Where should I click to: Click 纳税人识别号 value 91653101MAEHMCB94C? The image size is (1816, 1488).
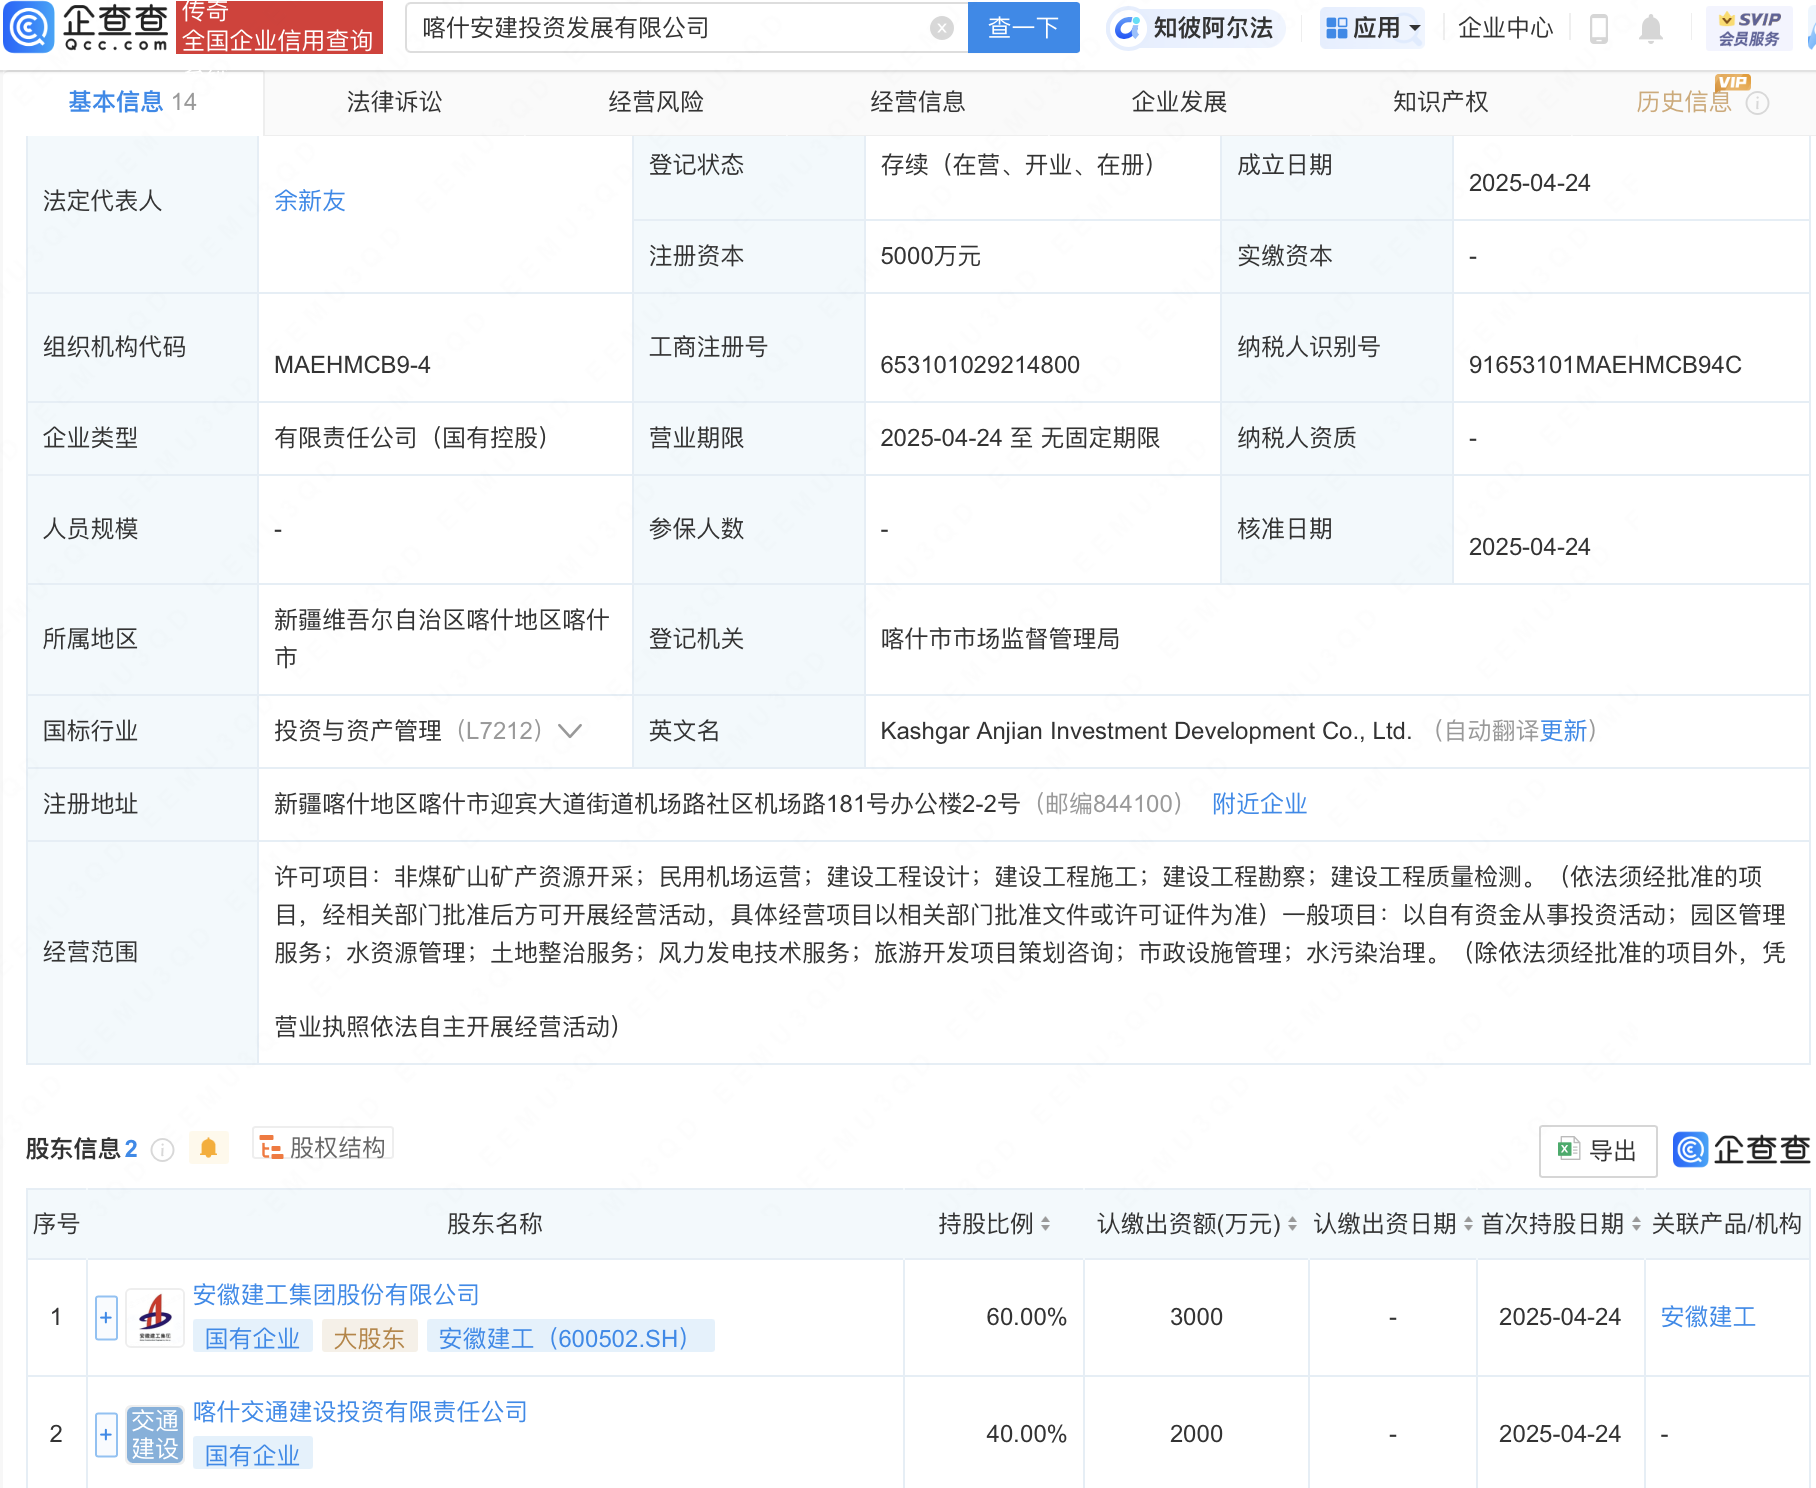pyautogui.click(x=1605, y=365)
